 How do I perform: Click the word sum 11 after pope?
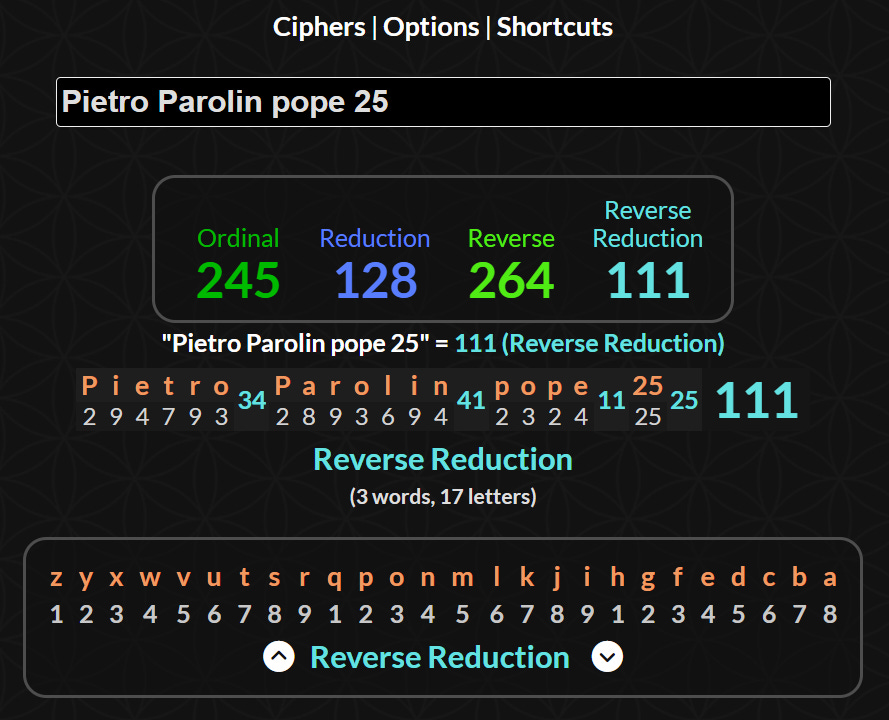pos(612,400)
